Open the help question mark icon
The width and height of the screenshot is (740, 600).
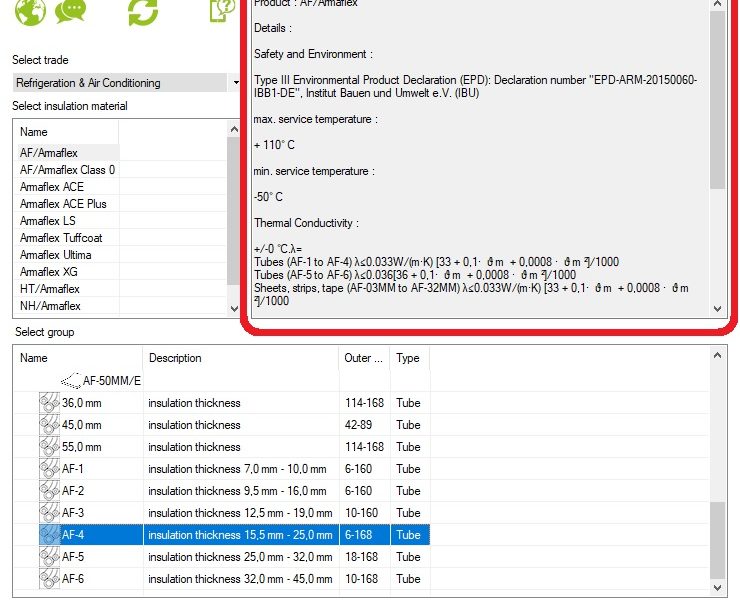(222, 10)
